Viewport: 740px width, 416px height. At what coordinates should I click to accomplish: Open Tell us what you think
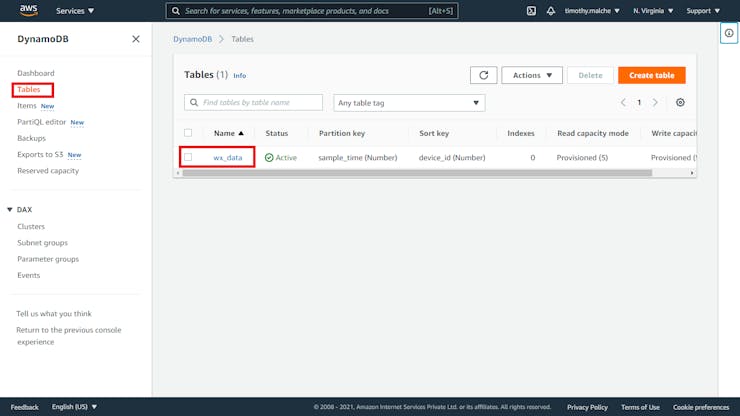(54, 314)
